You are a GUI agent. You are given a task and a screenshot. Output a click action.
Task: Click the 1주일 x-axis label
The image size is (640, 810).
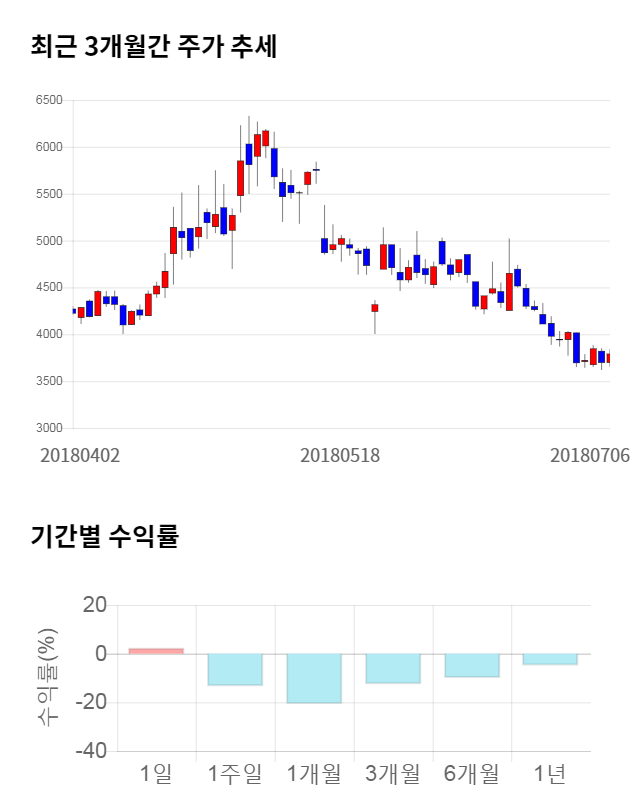click(x=235, y=773)
